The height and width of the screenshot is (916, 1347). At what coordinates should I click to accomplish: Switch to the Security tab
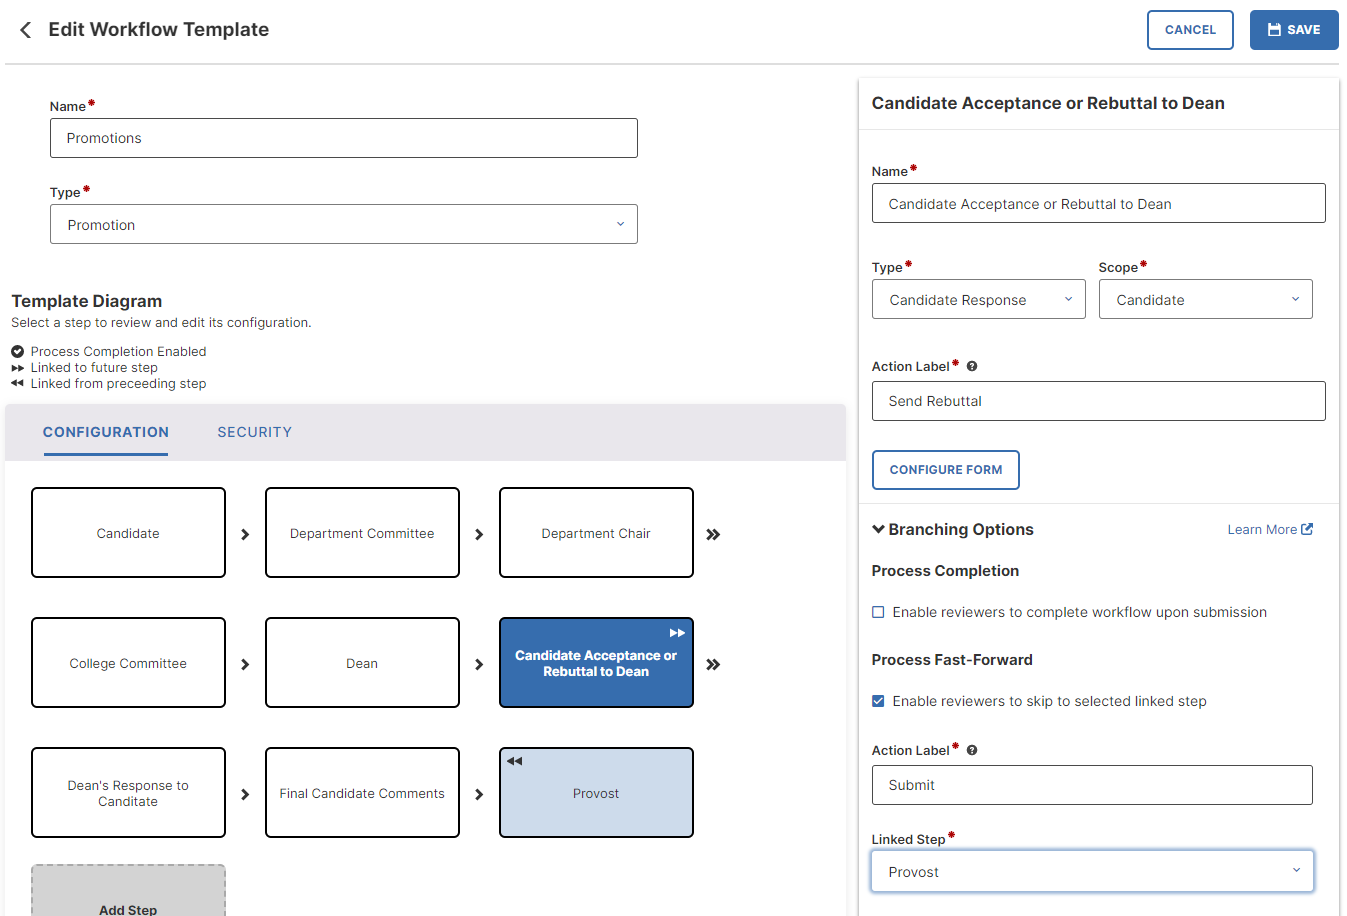pos(255,433)
